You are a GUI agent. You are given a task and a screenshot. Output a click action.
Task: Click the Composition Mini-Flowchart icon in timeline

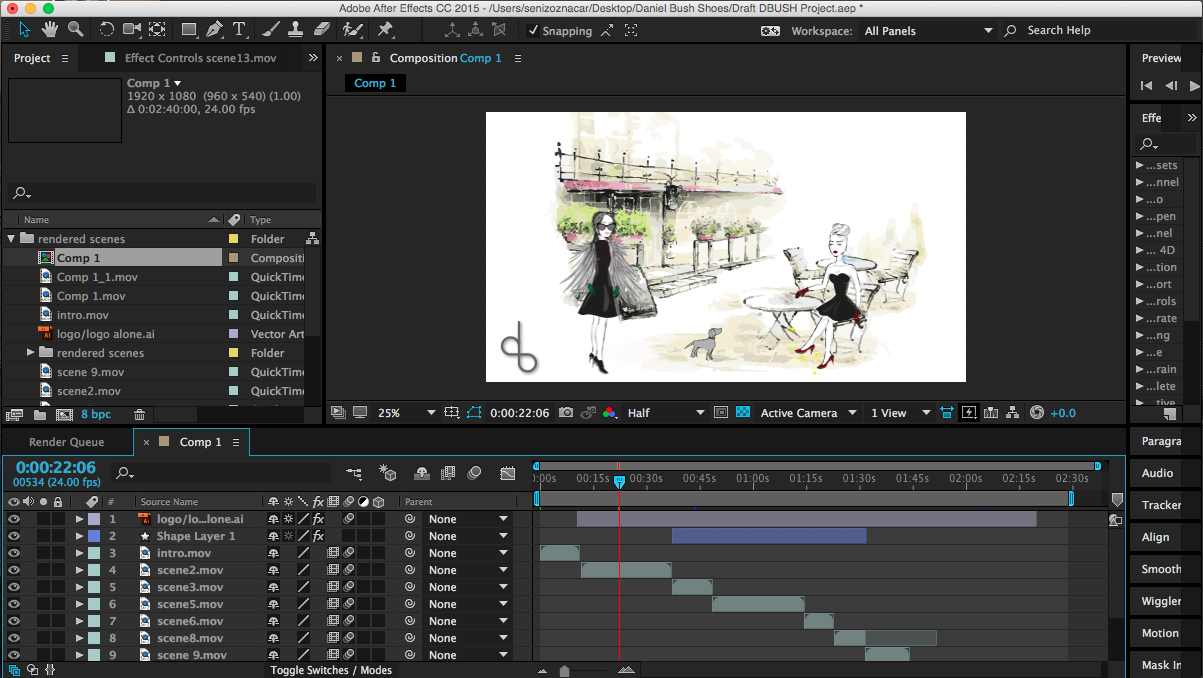(x=354, y=473)
